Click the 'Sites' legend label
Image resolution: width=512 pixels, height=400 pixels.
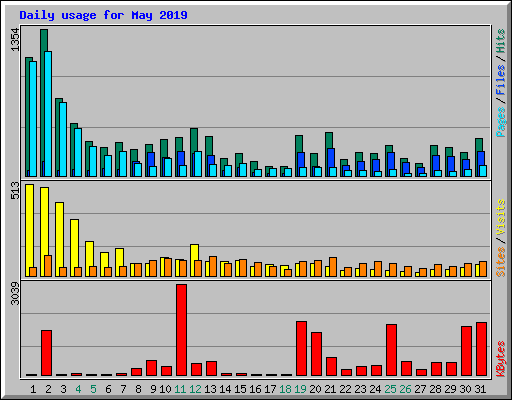(501, 262)
